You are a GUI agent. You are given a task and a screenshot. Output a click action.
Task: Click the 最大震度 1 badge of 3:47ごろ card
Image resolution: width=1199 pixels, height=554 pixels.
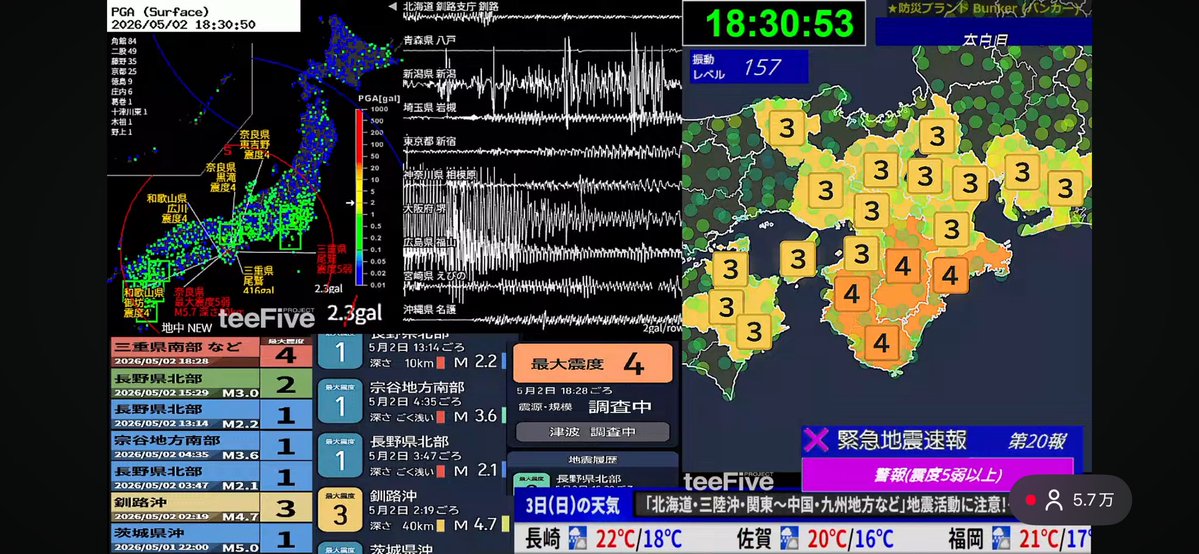pos(340,455)
